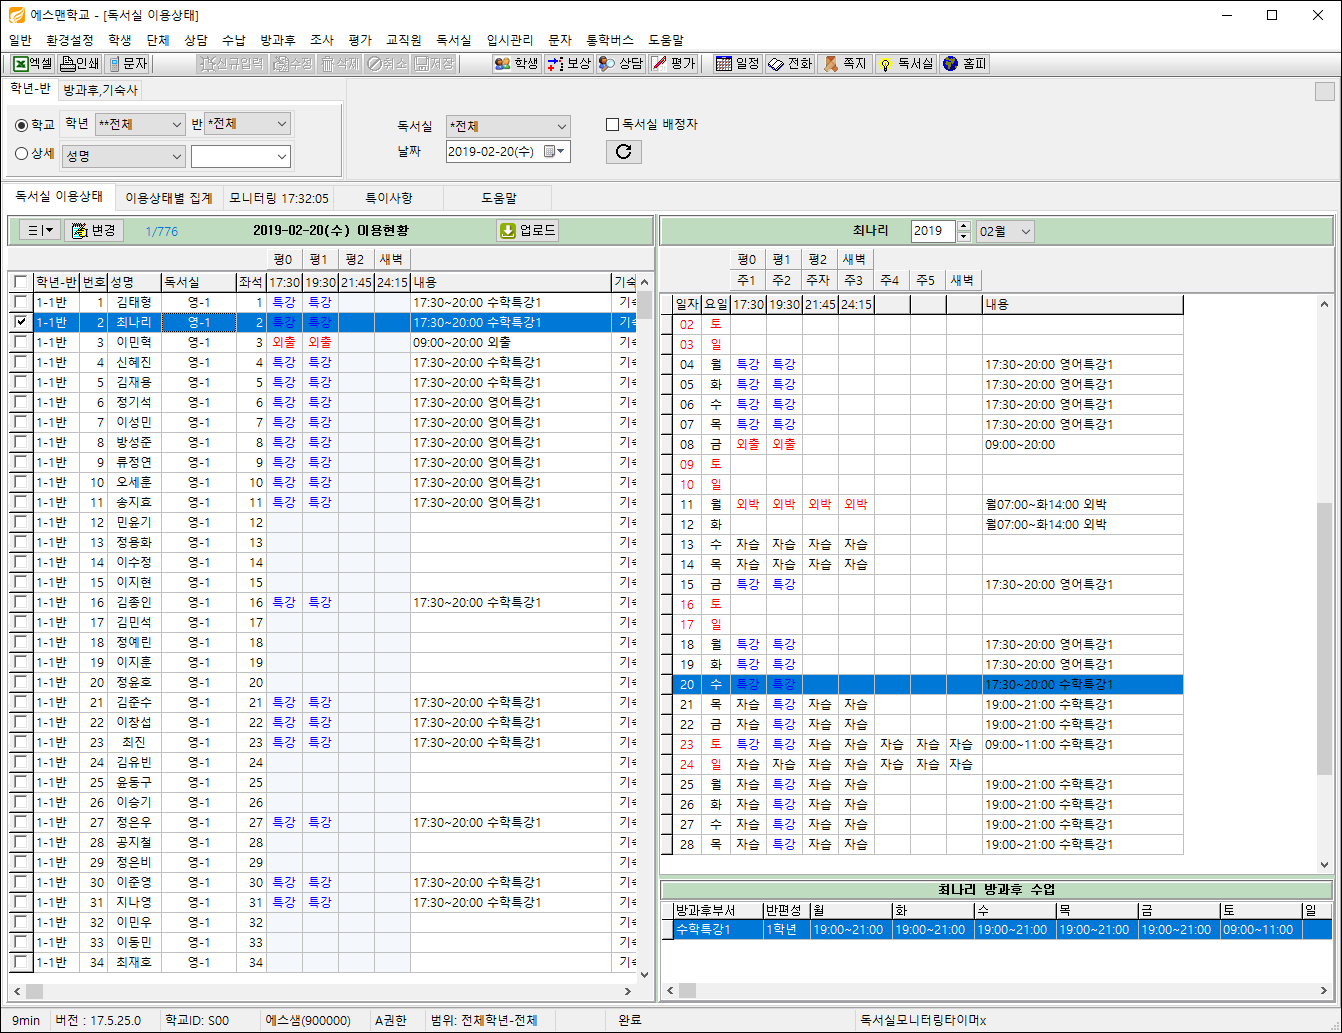Open the 상담 toolbar icon
1342x1033 pixels.
click(x=621, y=63)
